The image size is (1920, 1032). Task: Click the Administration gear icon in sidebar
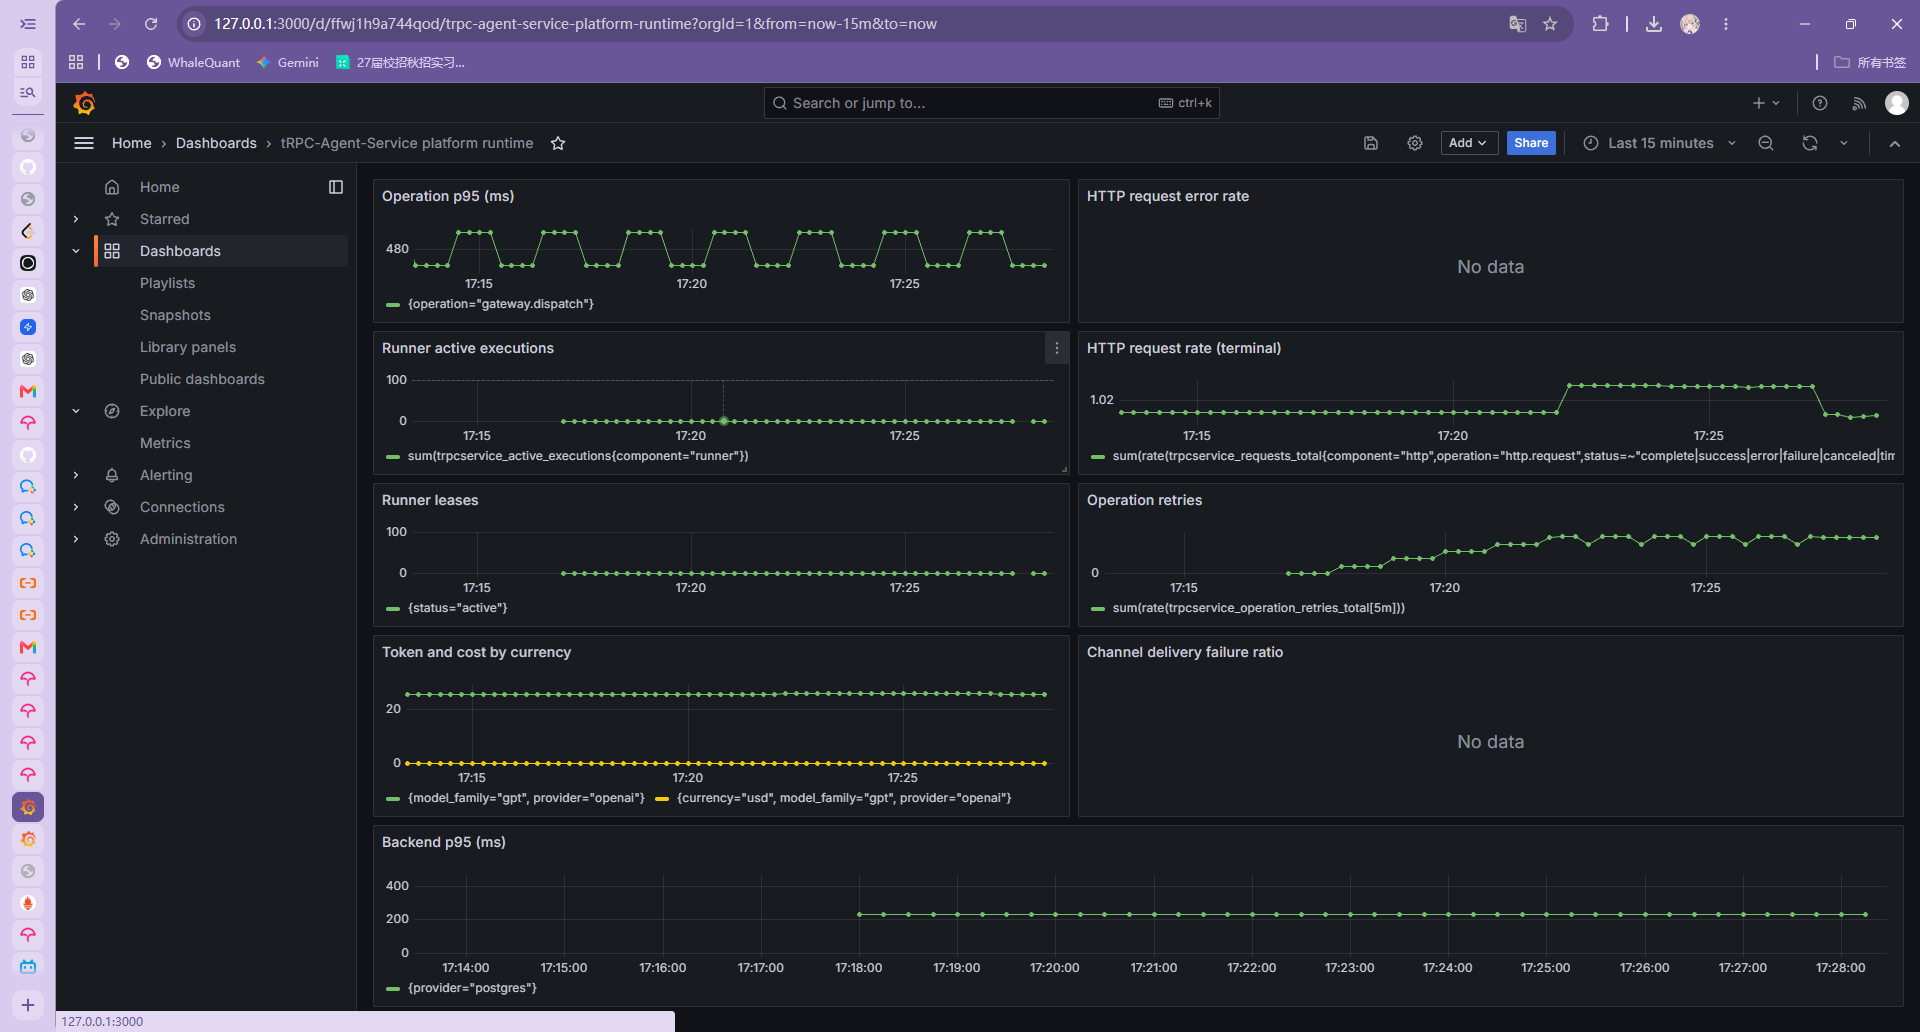click(112, 539)
